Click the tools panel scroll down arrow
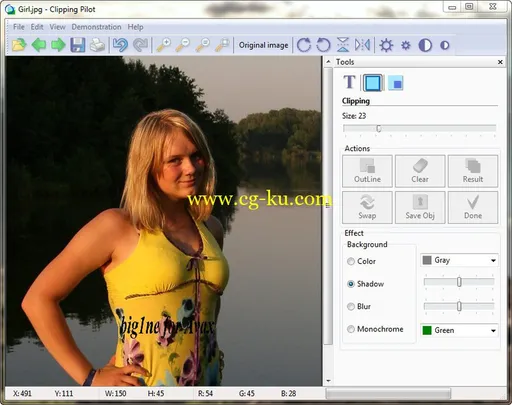Screen dimensions: 512x405 [x=328, y=381]
